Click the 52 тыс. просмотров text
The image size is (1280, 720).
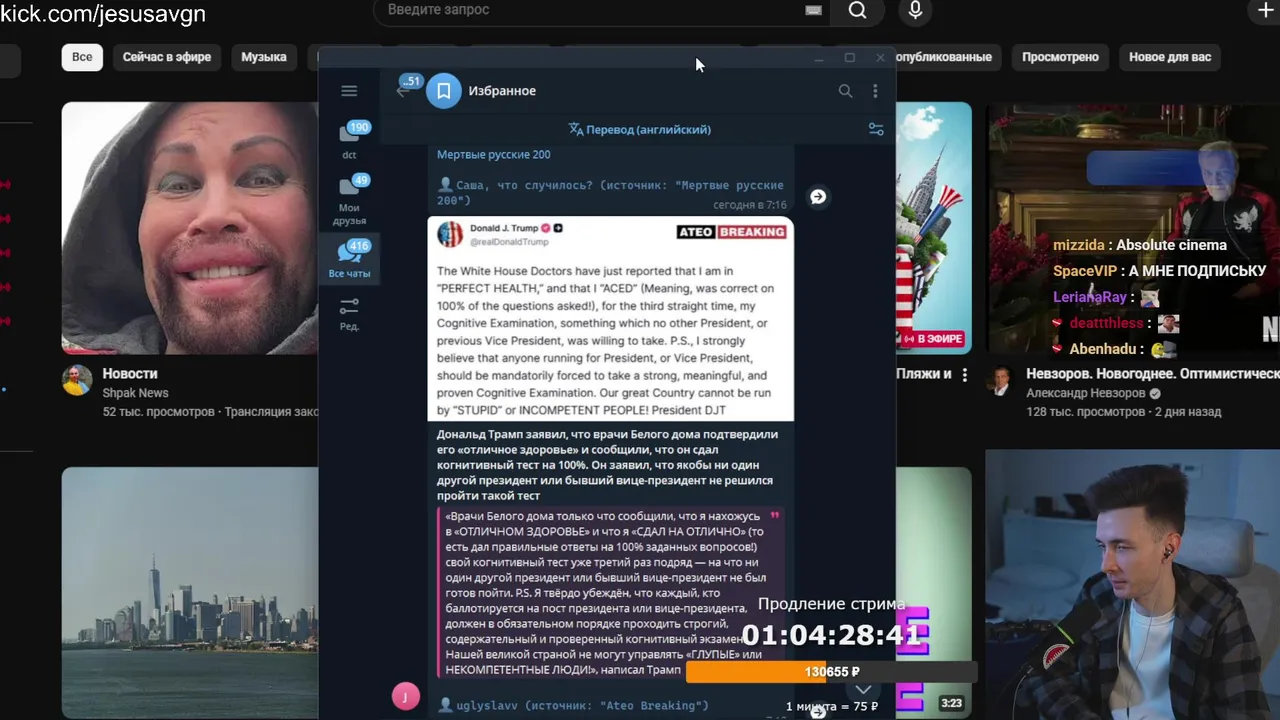(158, 411)
